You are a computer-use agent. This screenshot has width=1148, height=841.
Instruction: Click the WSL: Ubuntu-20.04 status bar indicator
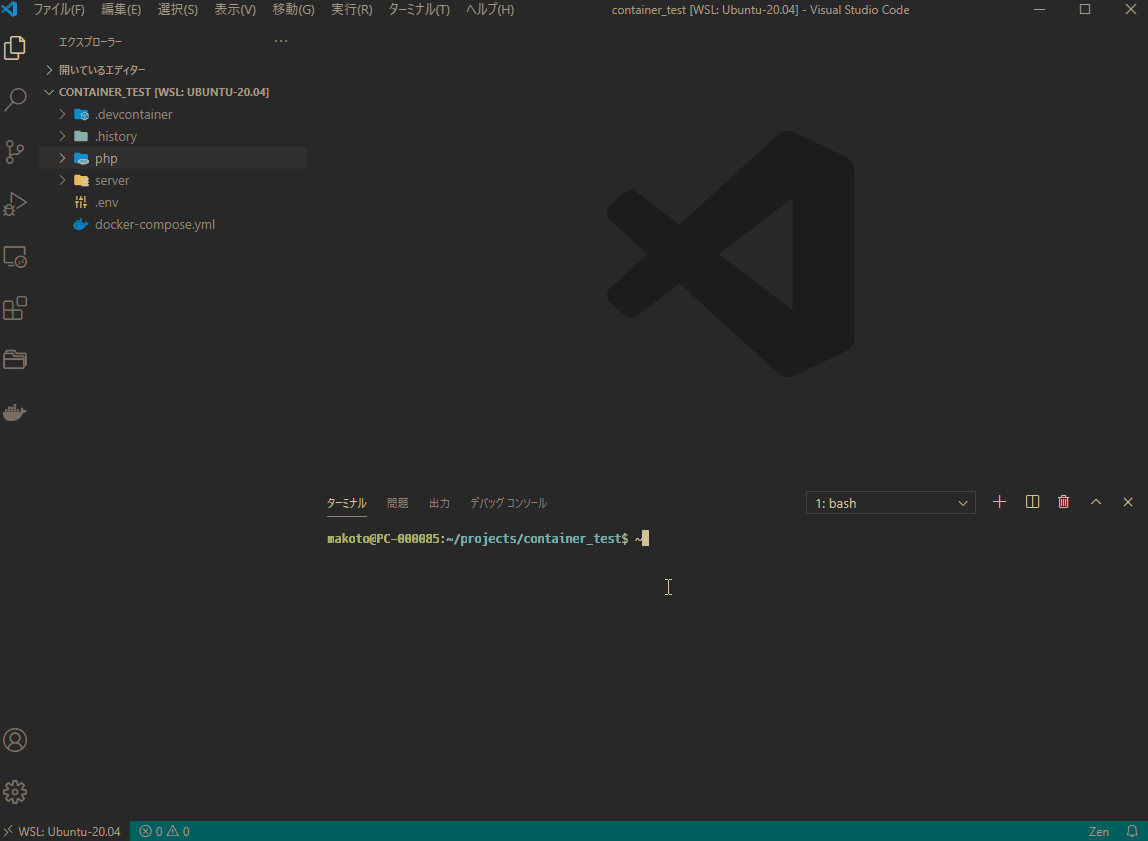(62, 831)
